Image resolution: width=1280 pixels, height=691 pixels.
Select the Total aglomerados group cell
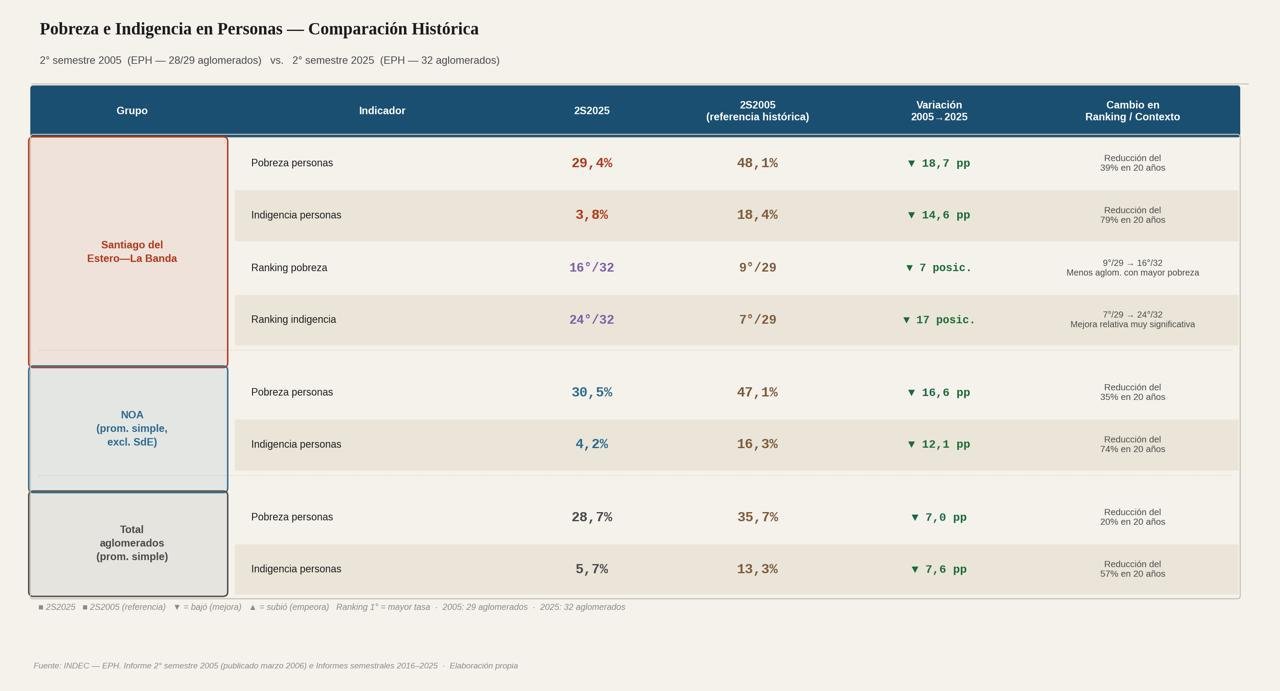pyautogui.click(x=131, y=543)
